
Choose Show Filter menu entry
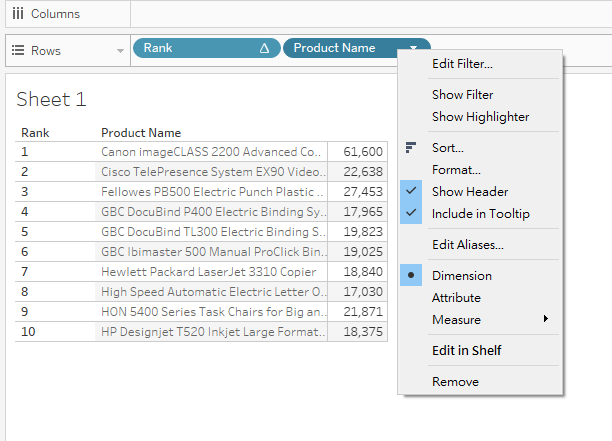pyautogui.click(x=463, y=95)
